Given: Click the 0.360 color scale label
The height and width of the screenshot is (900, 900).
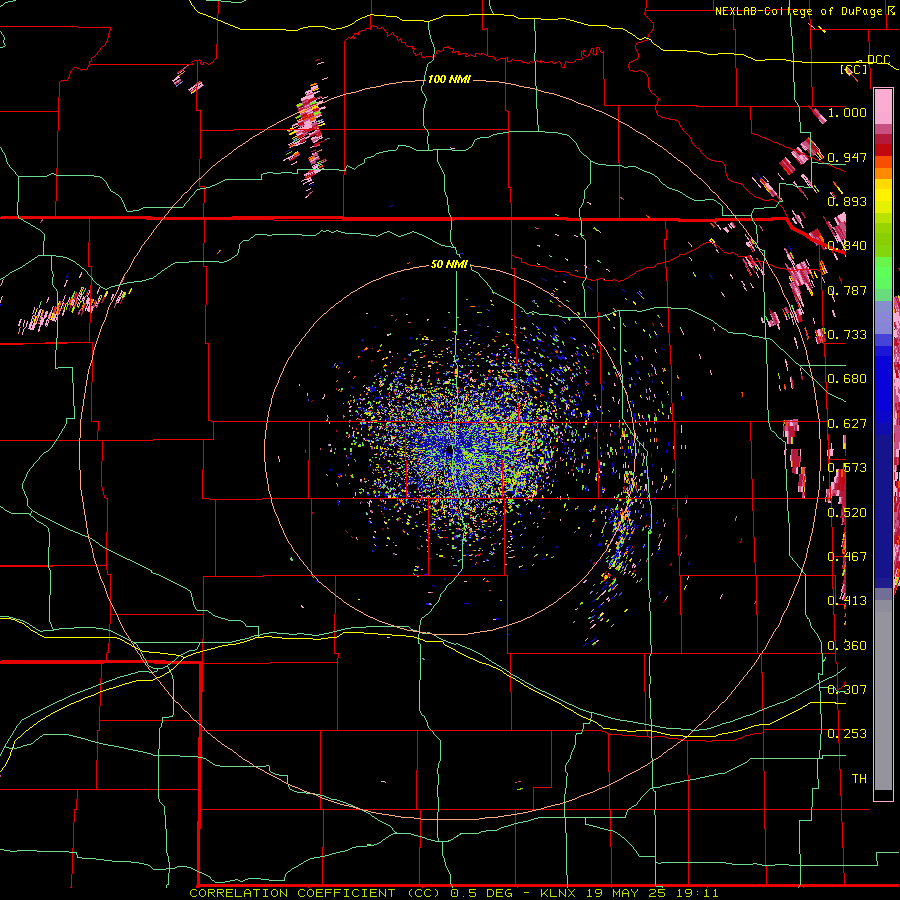Looking at the screenshot, I should (x=847, y=646).
